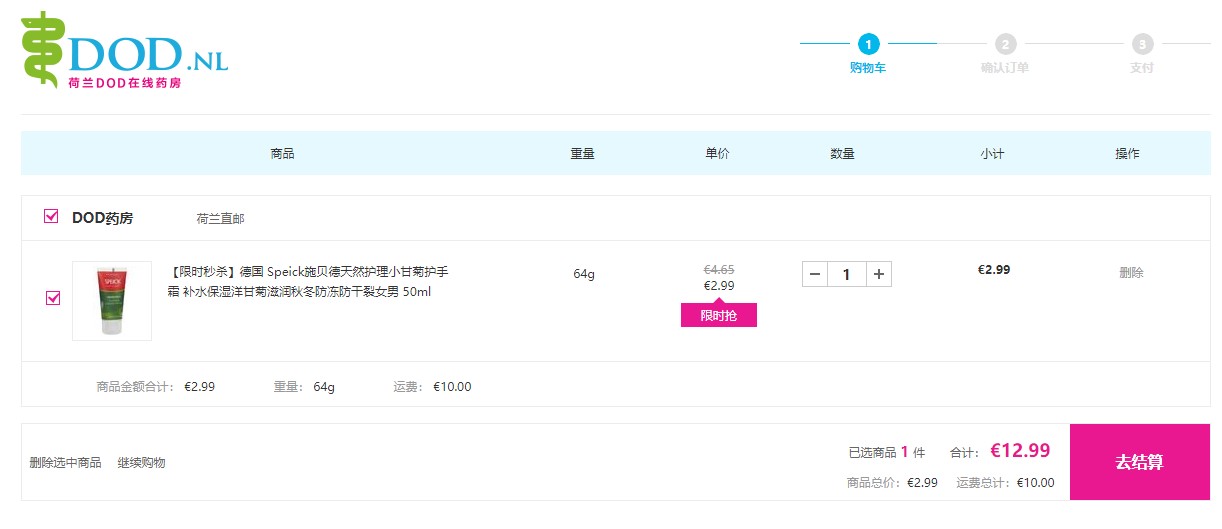
Task: Click the 去结算 checkout button
Action: (x=1139, y=462)
